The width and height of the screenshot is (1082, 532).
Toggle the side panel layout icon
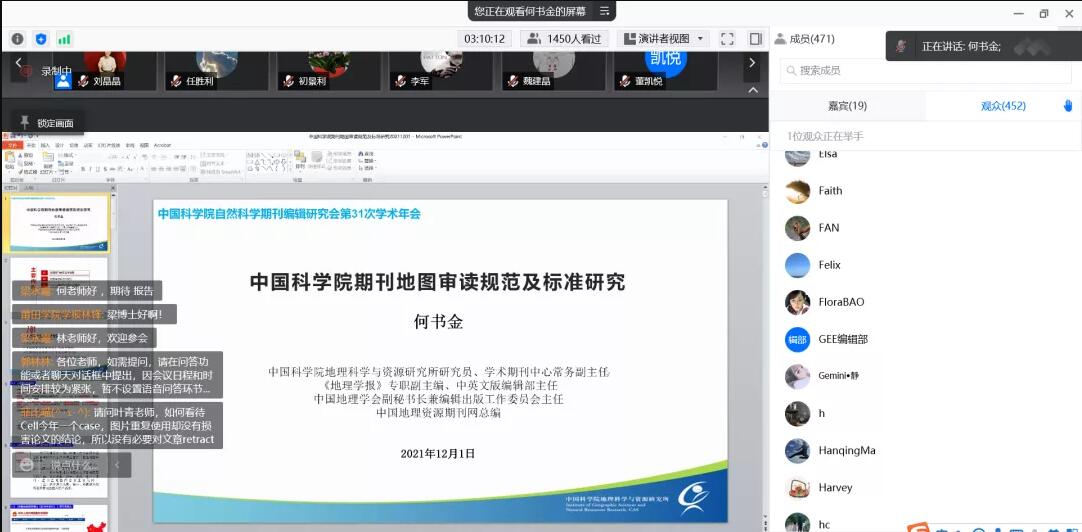pyautogui.click(x=755, y=39)
